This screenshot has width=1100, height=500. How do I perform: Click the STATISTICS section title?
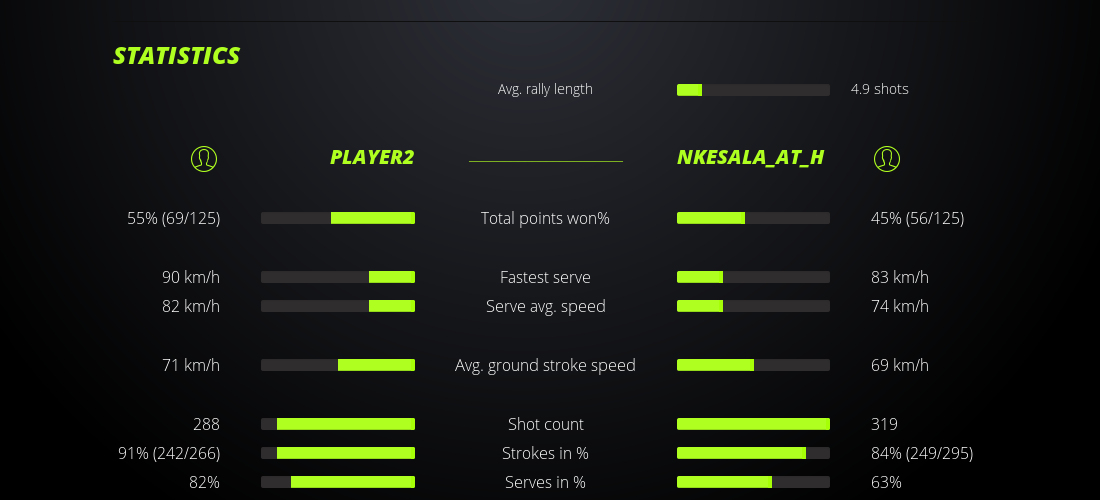pos(177,56)
